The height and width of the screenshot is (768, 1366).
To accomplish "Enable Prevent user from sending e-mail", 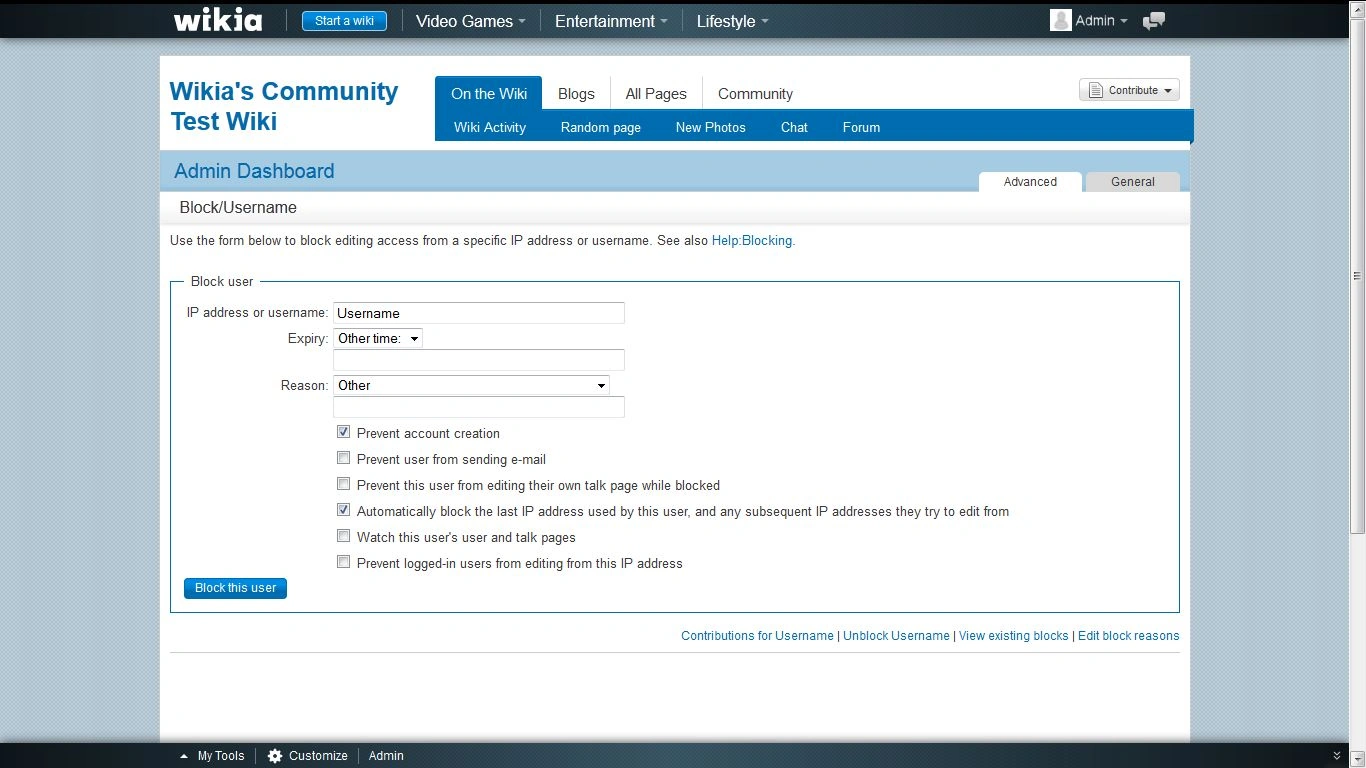I will pyautogui.click(x=343, y=458).
